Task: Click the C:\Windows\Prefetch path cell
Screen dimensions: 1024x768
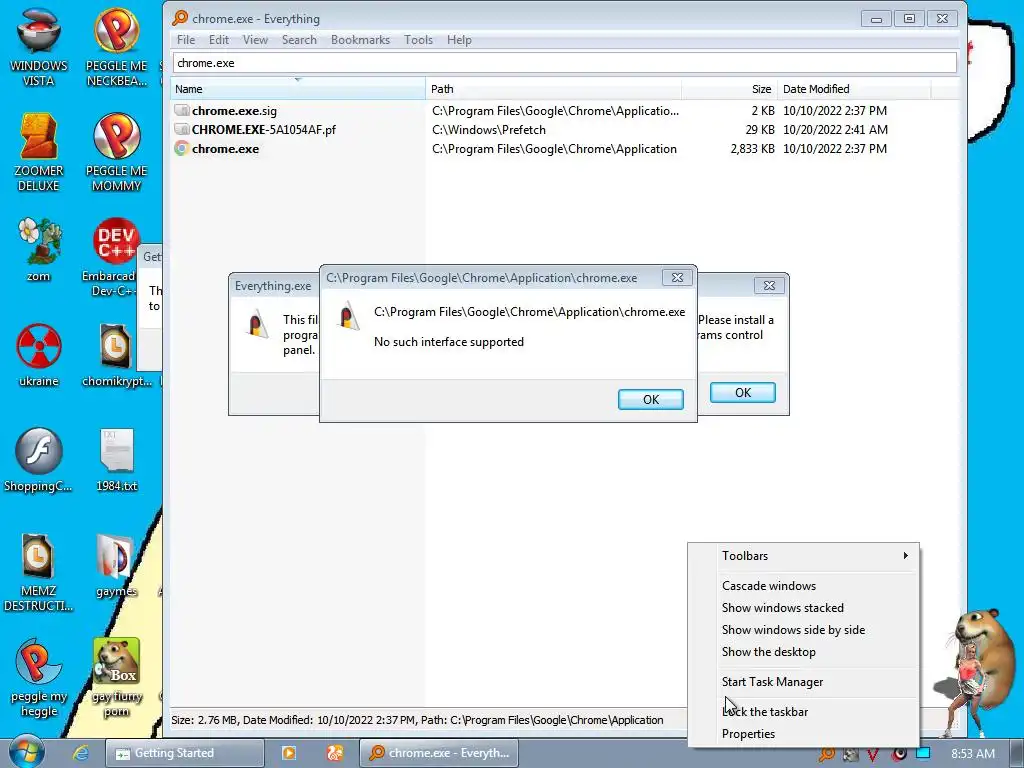Action: [x=488, y=130]
